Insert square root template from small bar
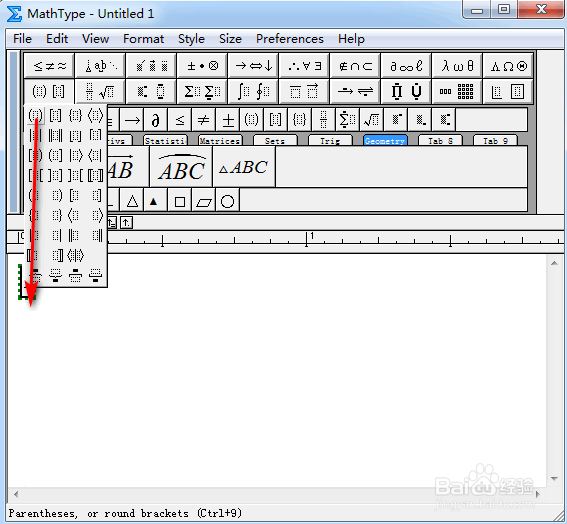Image resolution: width=567 pixels, height=524 pixels. 371,120
